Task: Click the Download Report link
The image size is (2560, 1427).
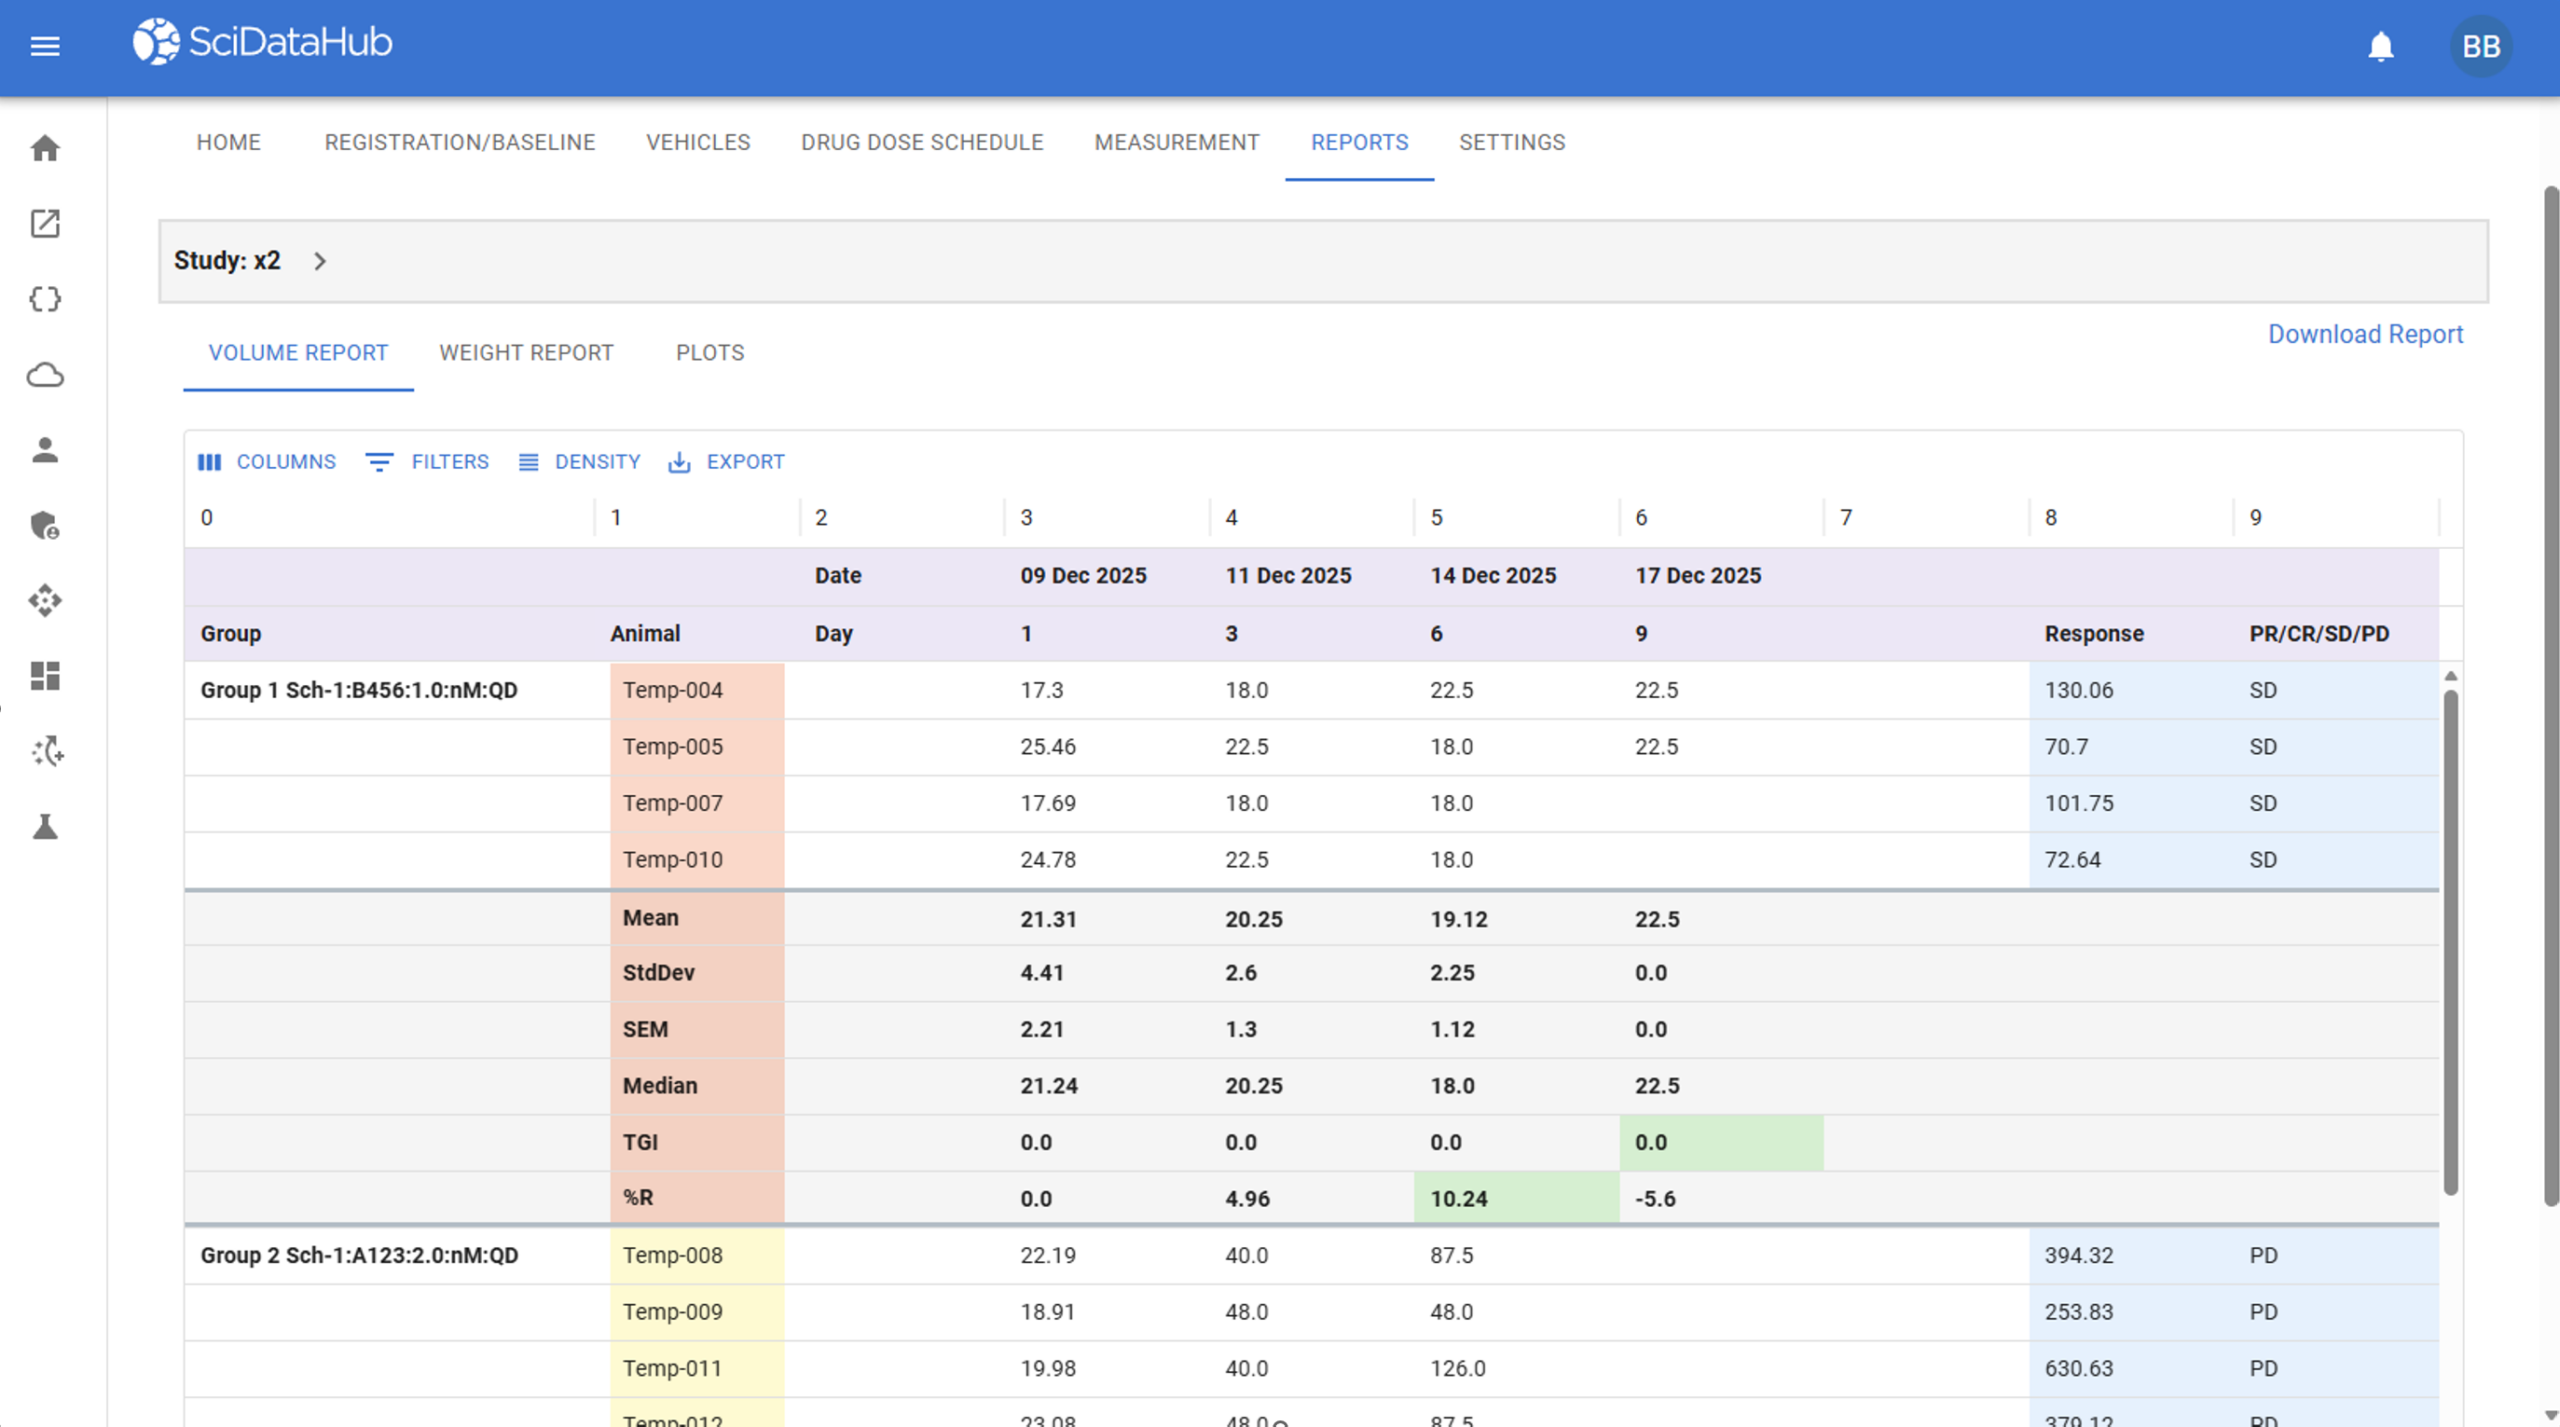Action: (2365, 334)
